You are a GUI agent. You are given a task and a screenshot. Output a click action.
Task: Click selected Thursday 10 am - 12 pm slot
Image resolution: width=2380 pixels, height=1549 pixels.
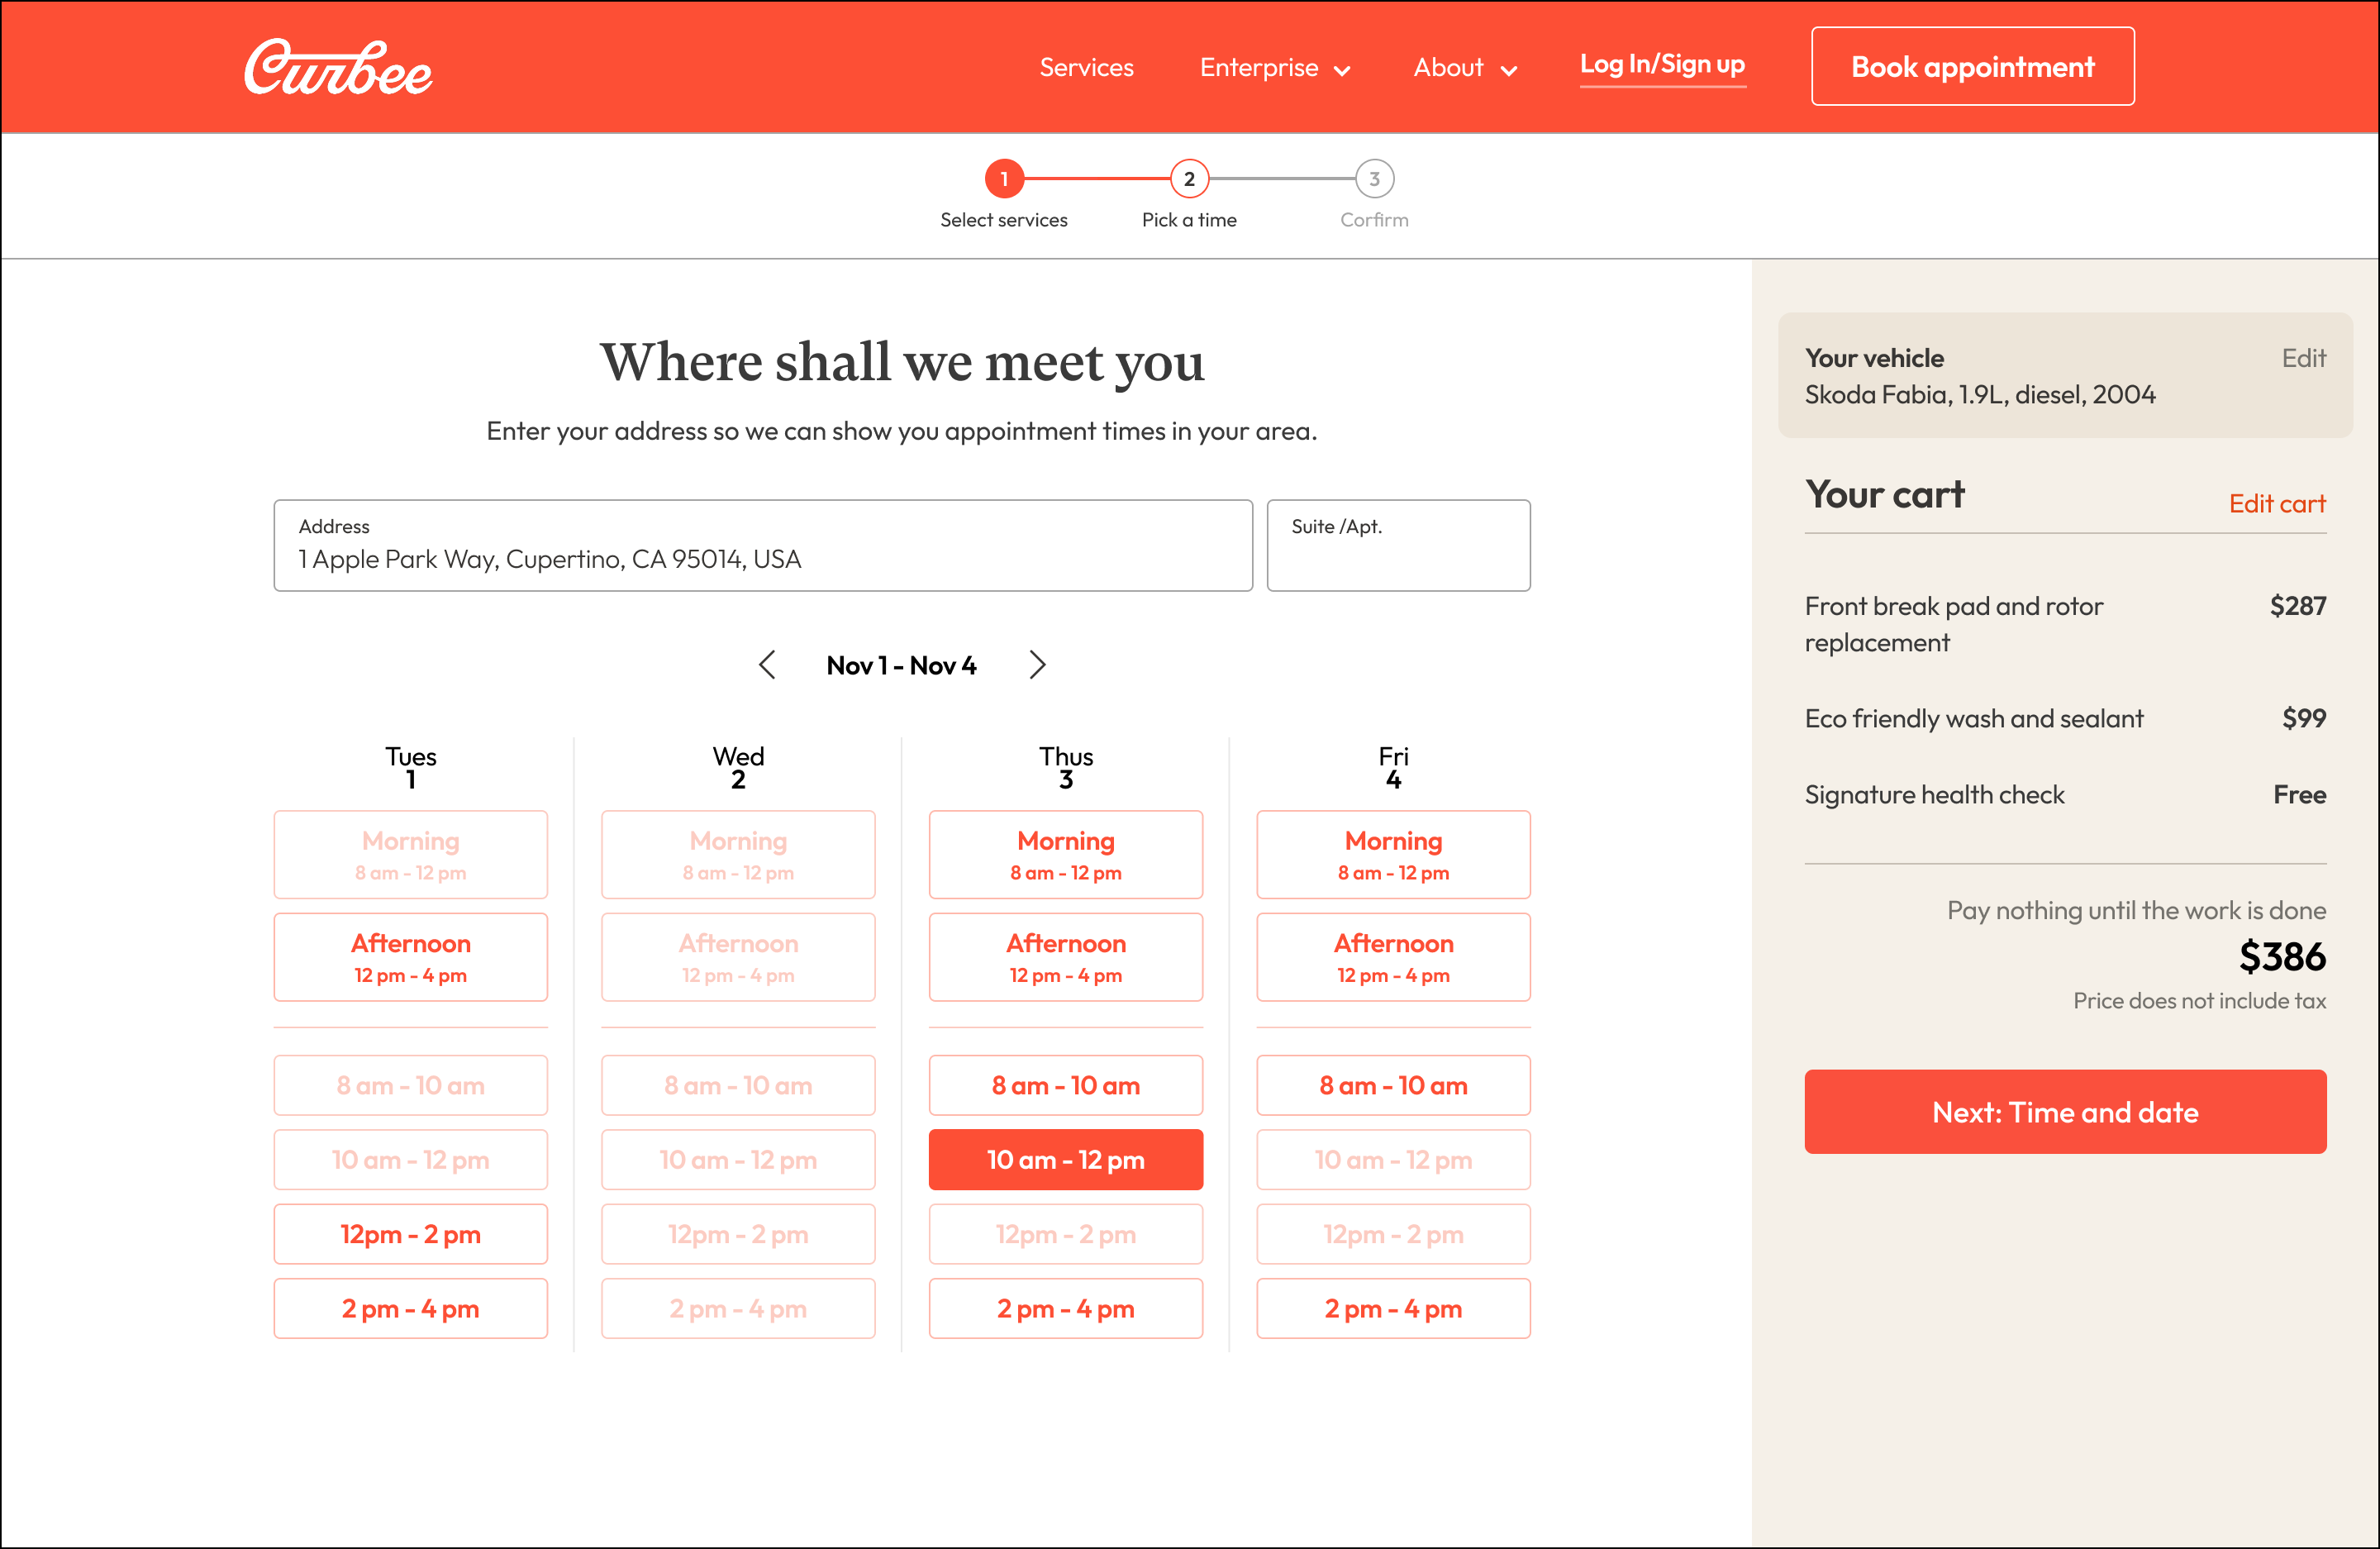(x=1066, y=1160)
